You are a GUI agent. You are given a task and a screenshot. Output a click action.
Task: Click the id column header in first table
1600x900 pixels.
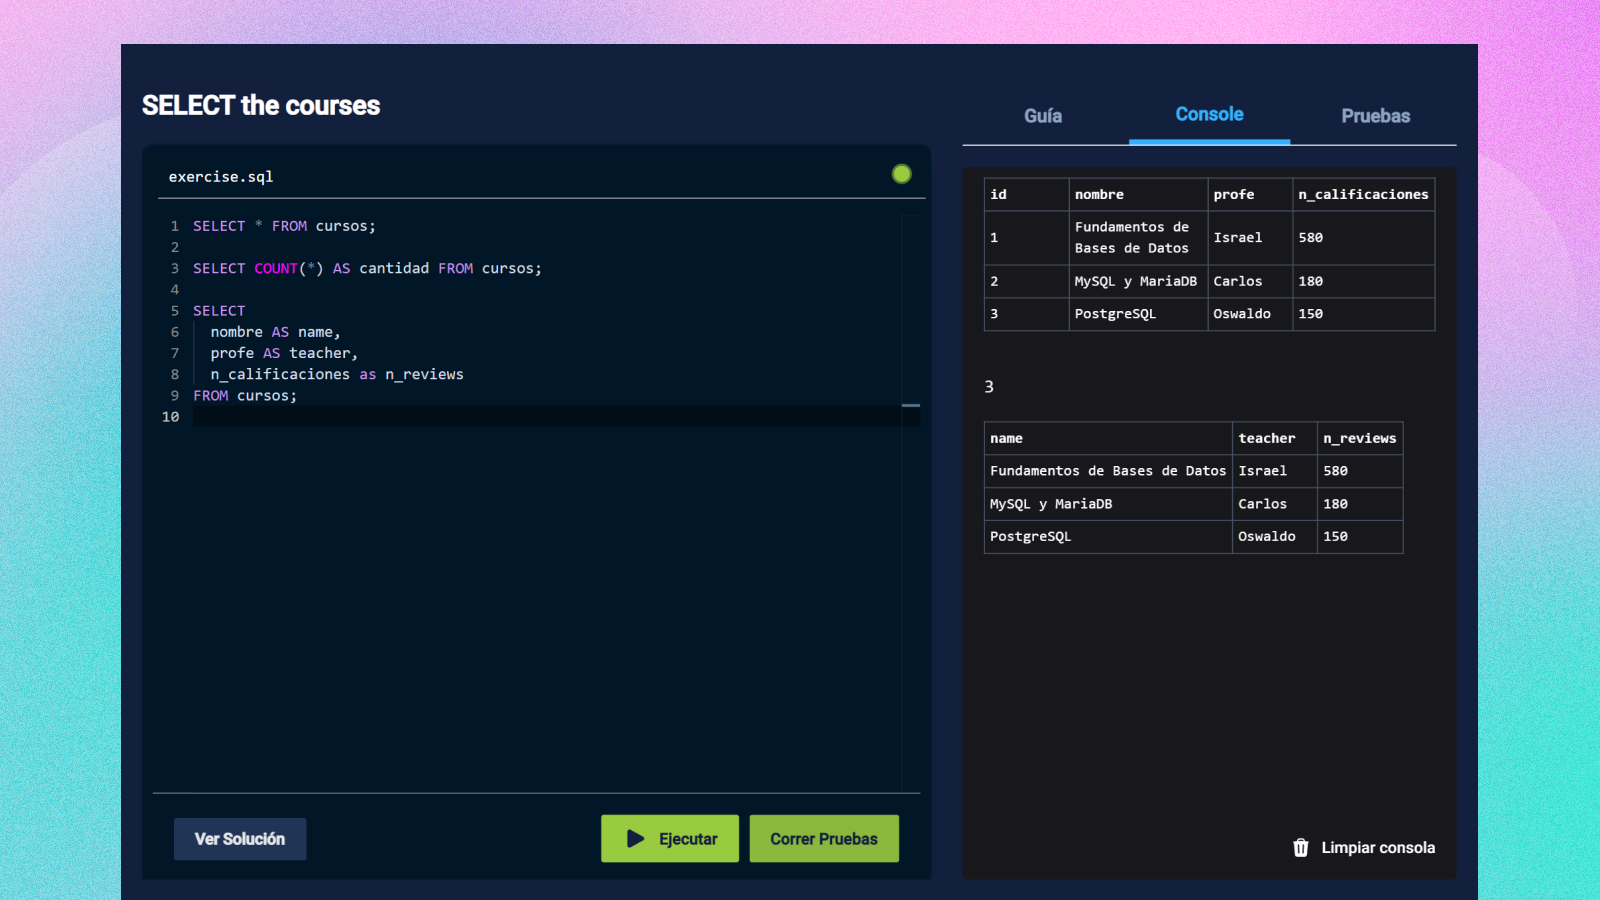pyautogui.click(x=997, y=194)
